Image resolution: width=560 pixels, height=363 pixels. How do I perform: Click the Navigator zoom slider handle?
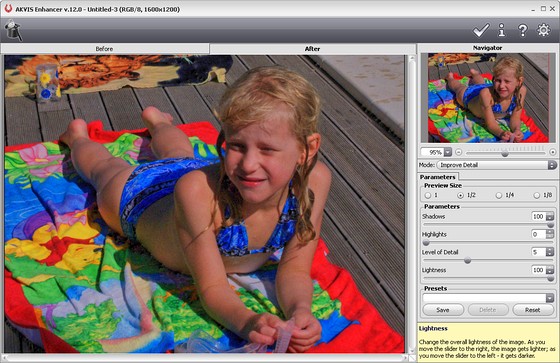[505, 153]
